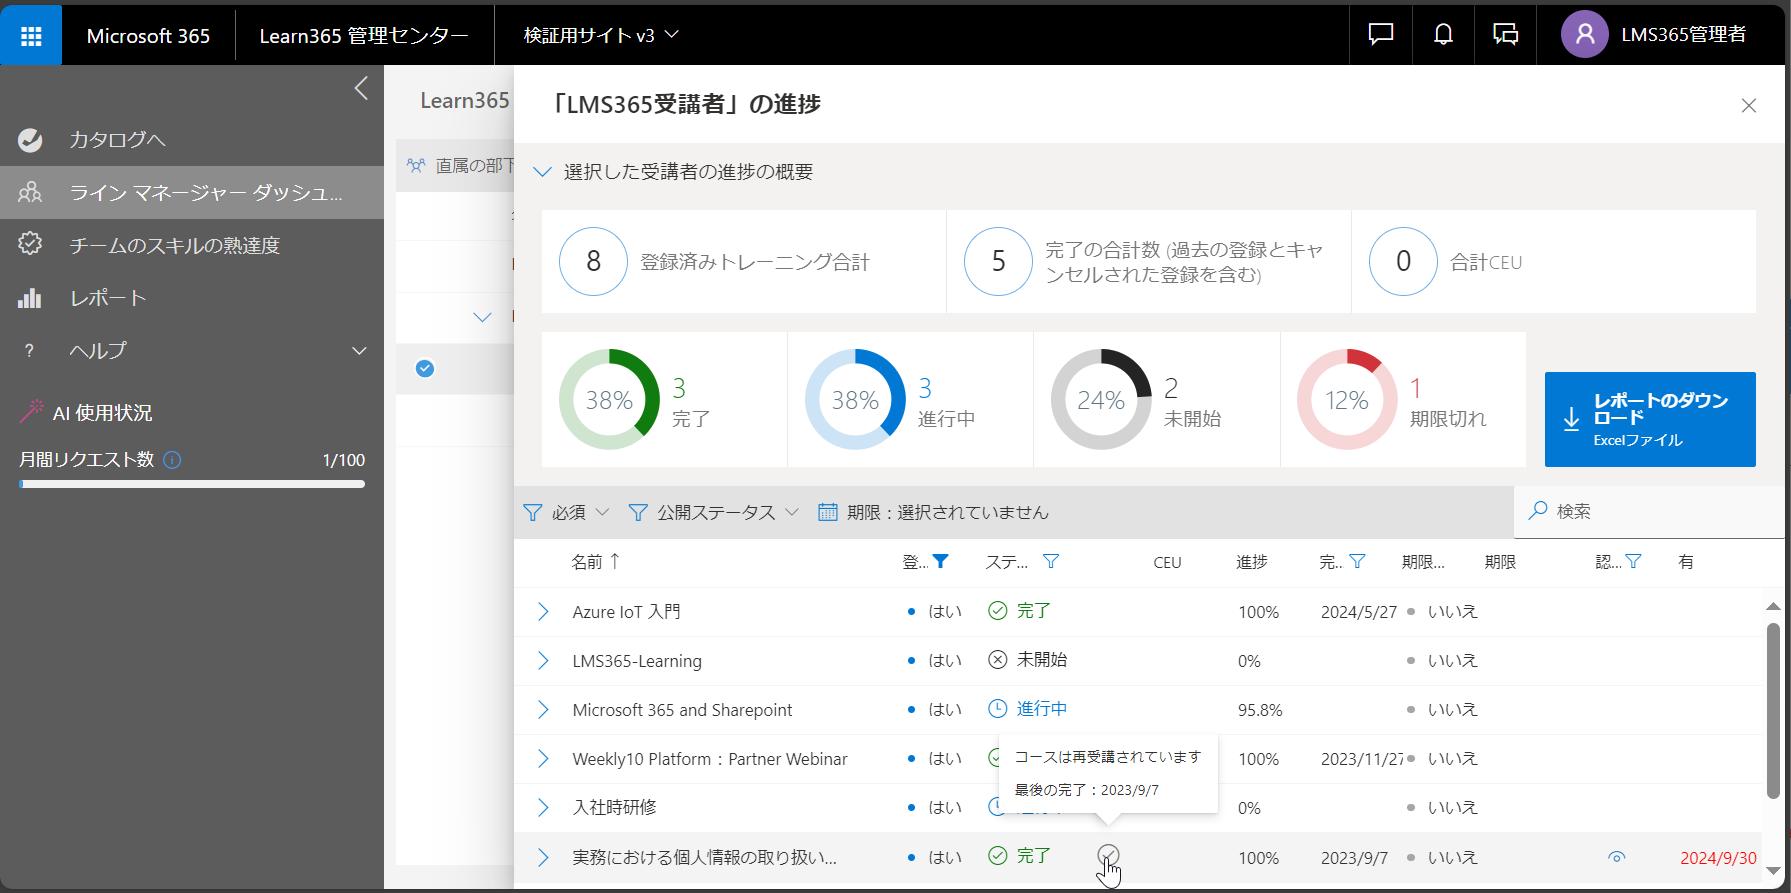This screenshot has width=1791, height=893.
Task: Click the 直属の部下 people icon in dashboard
Action: pos(416,165)
